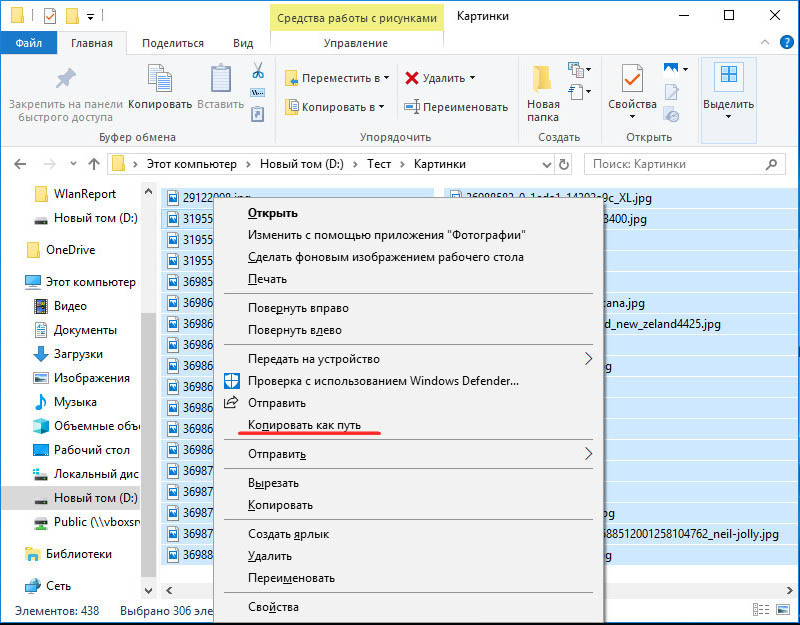Open Свойства from the ribbon
The width and height of the screenshot is (800, 625).
[x=632, y=92]
